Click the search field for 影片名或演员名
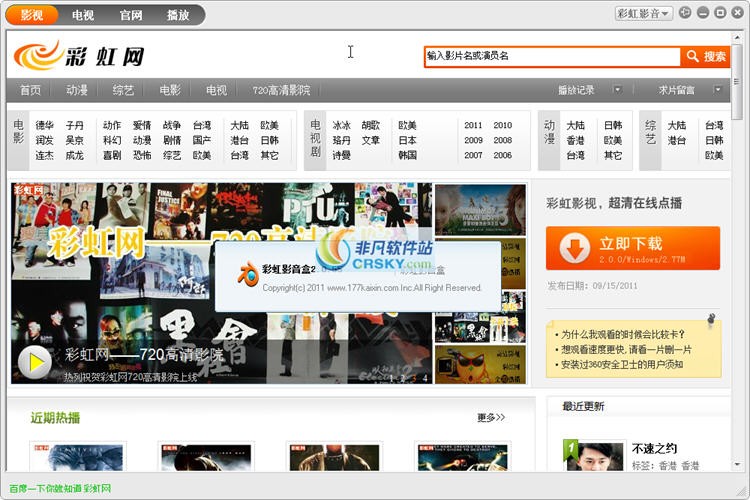Viewport: 750px width, 500px height. click(552, 56)
